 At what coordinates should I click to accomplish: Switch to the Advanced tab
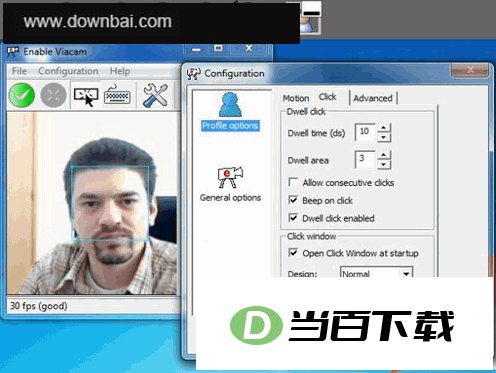(373, 98)
